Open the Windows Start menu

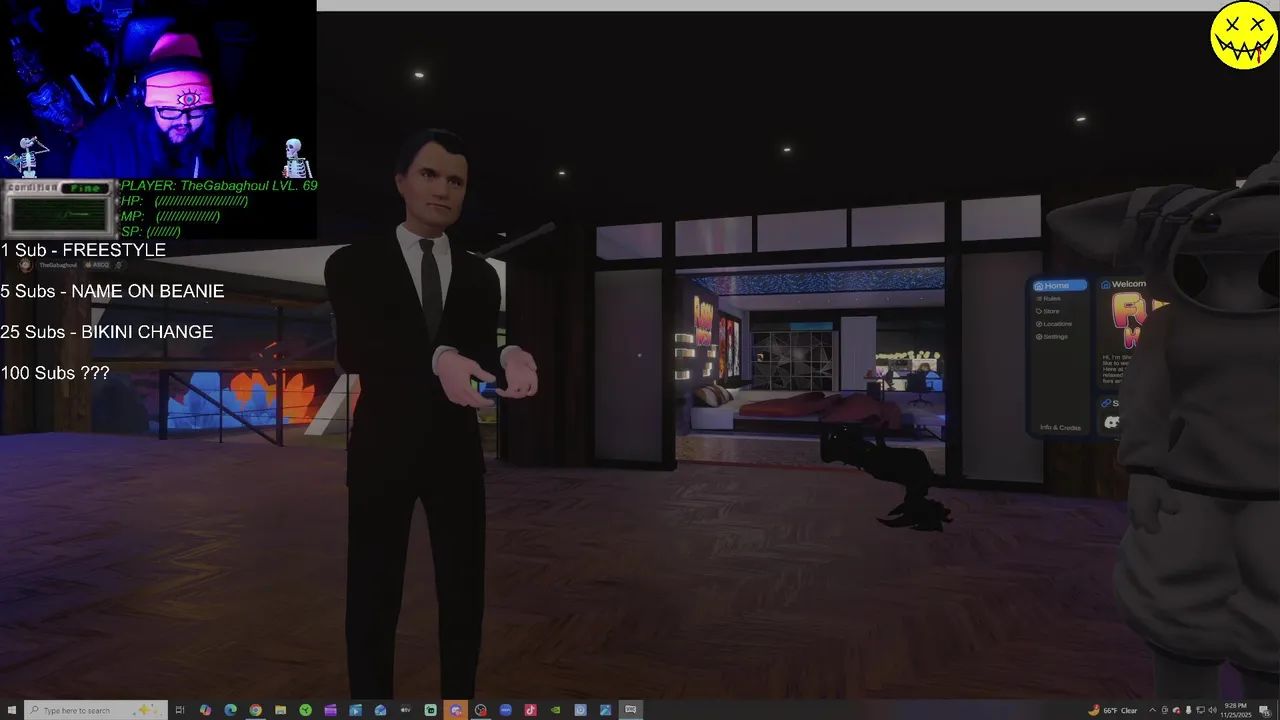pyautogui.click(x=12, y=710)
